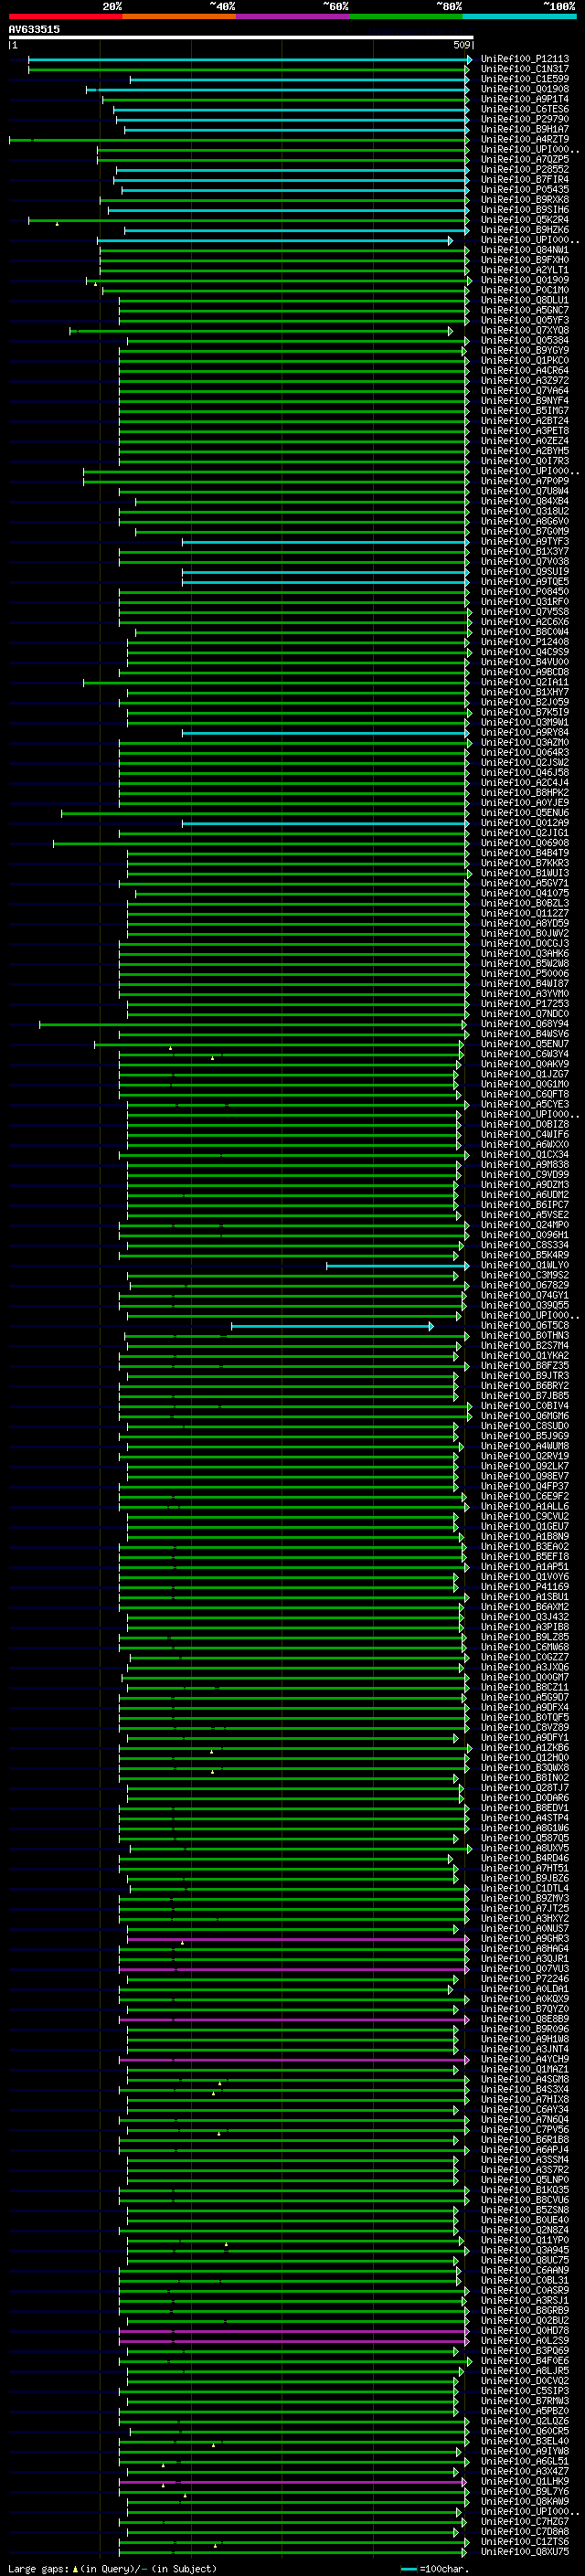
Task: Select the hit UniRef100_B7FIR4
Action: pos(525,179)
